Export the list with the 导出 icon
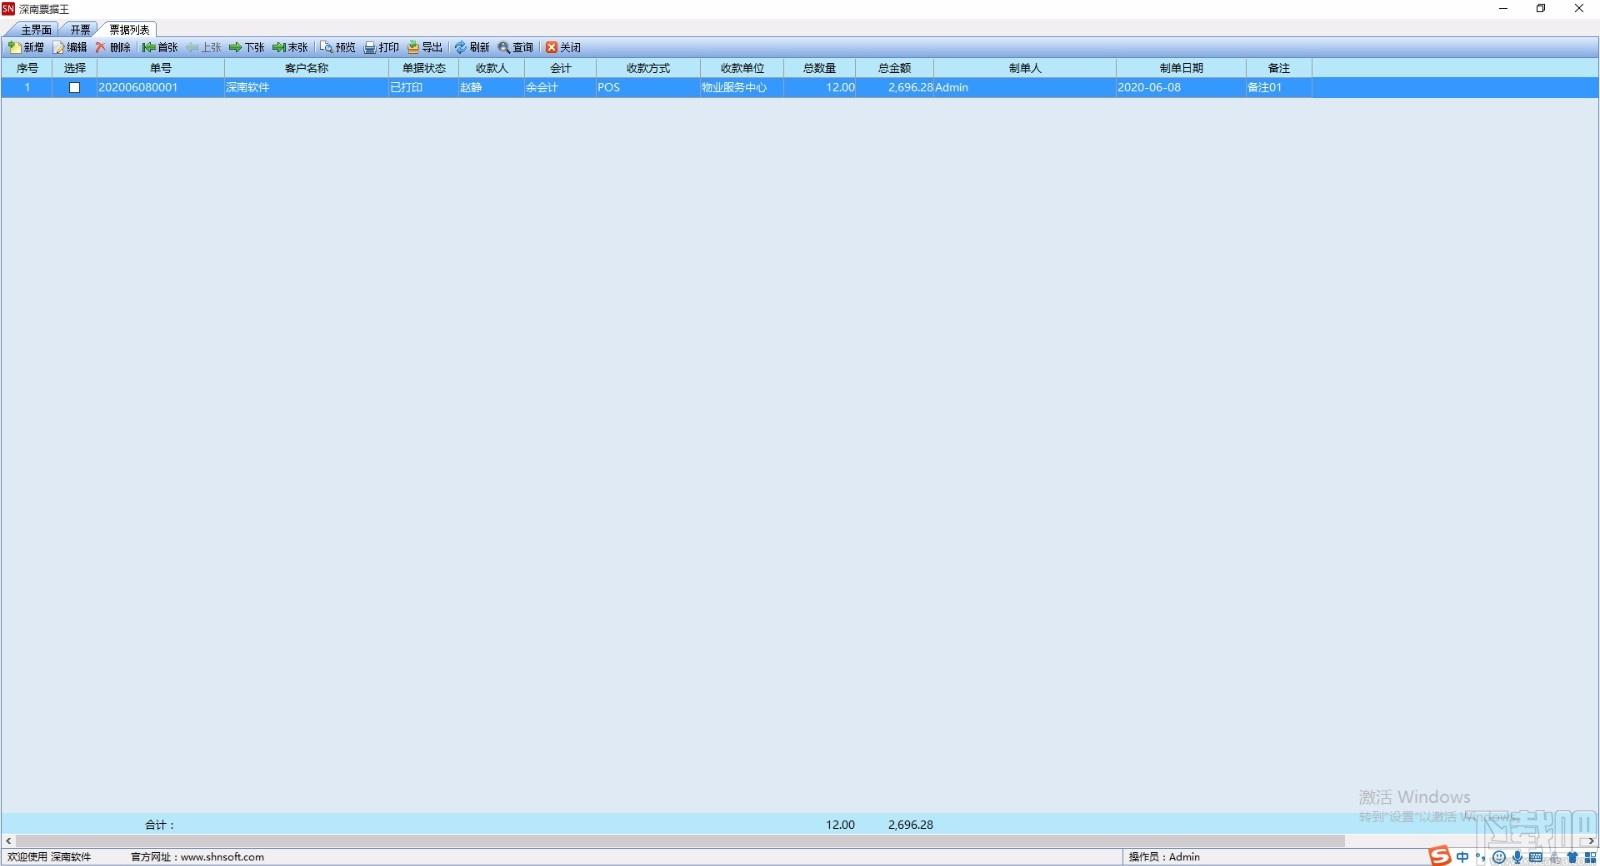This screenshot has height=866, width=1600. pyautogui.click(x=425, y=47)
